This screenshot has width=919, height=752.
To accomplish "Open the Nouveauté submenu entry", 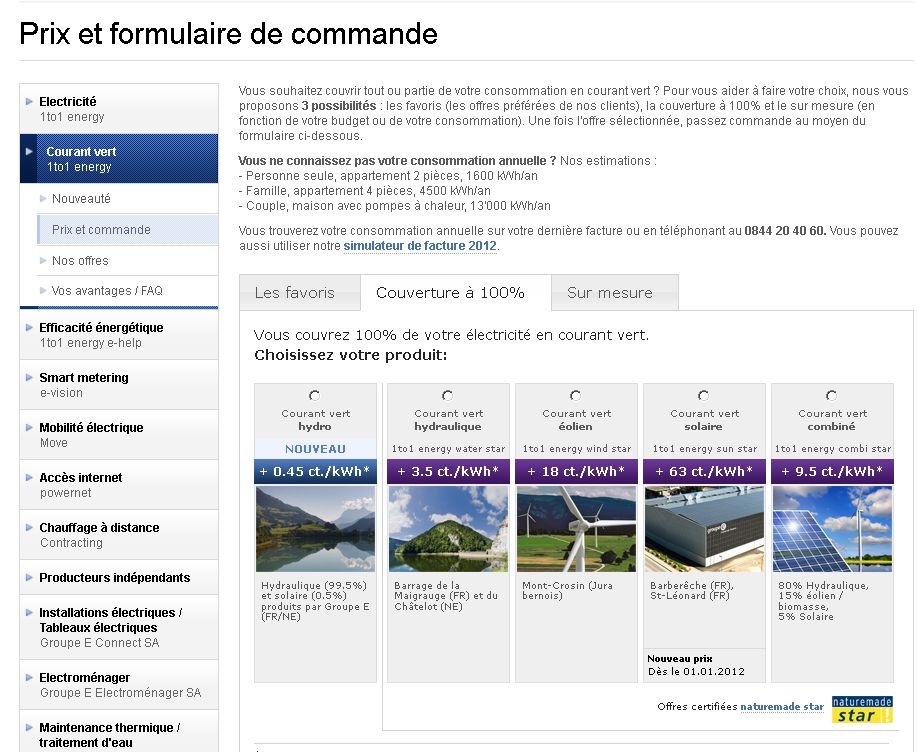I will coord(127,199).
